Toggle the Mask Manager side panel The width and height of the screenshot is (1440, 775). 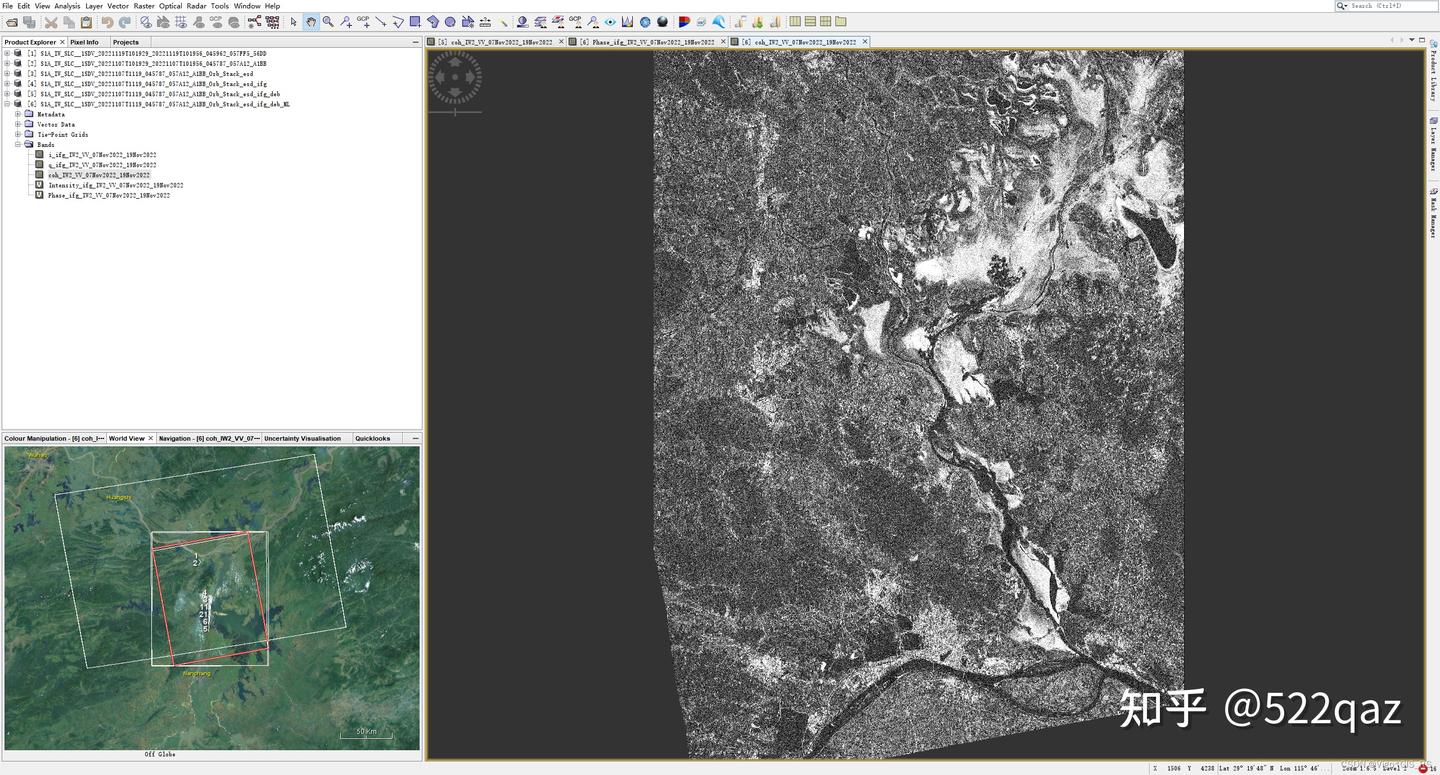[1434, 190]
